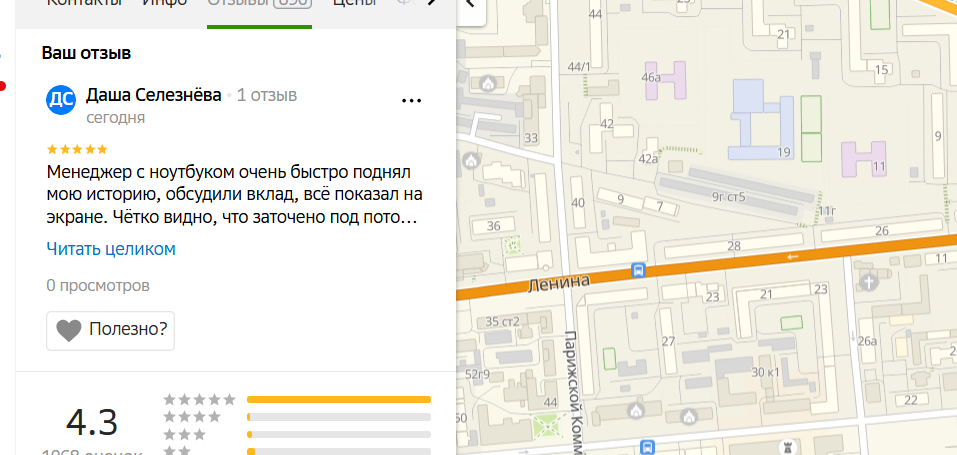Click building label 9г ст5
The image size is (957, 455).
pos(729,197)
